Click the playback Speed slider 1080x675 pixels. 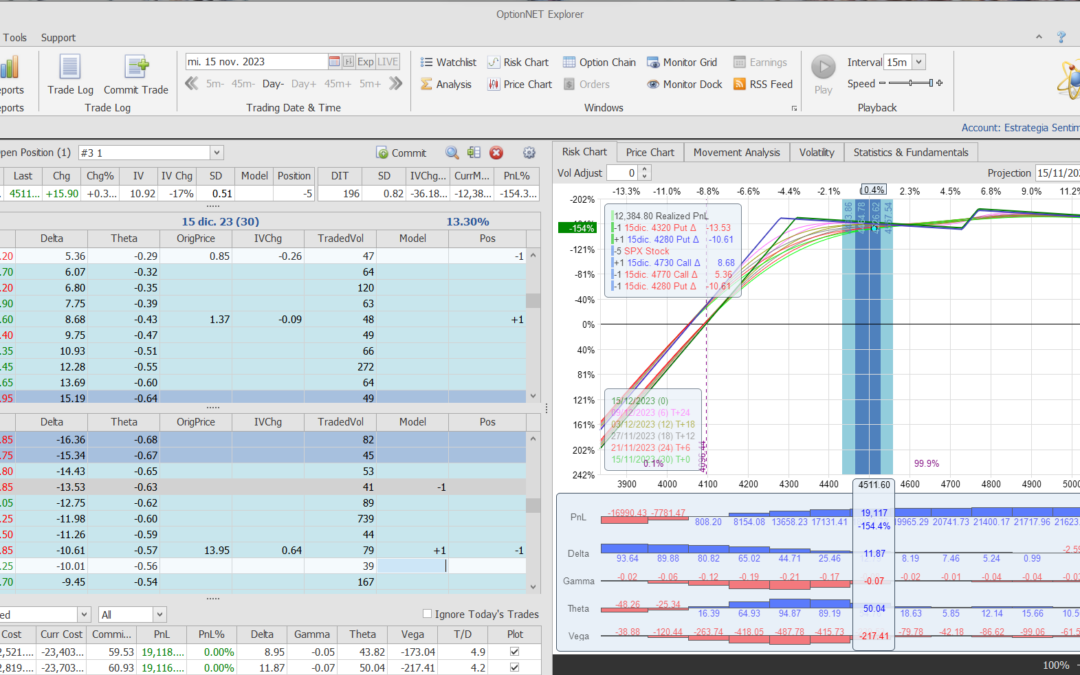tap(911, 84)
